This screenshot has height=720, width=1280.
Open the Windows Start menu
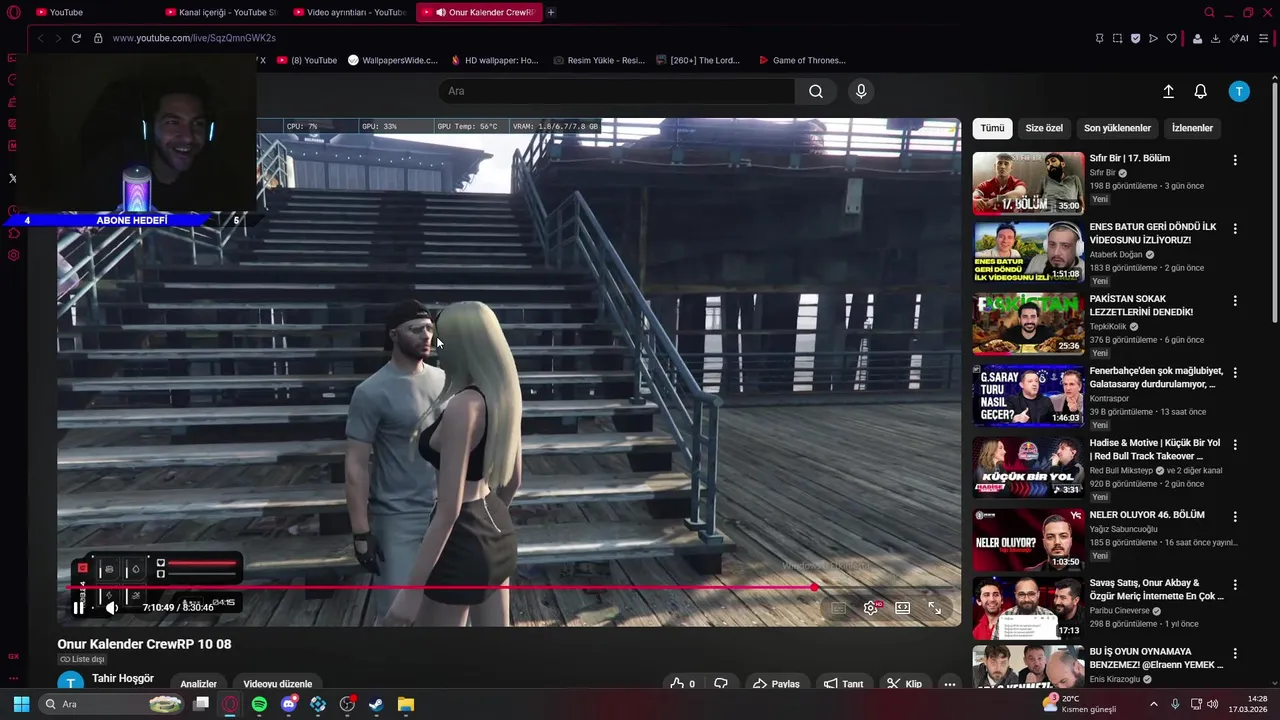[x=21, y=704]
